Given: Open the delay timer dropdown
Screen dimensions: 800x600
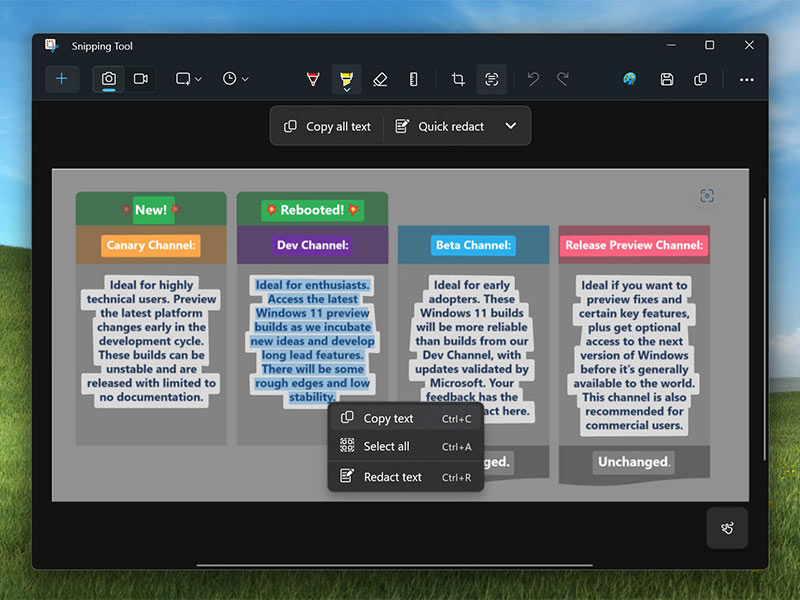Looking at the screenshot, I should 236,79.
